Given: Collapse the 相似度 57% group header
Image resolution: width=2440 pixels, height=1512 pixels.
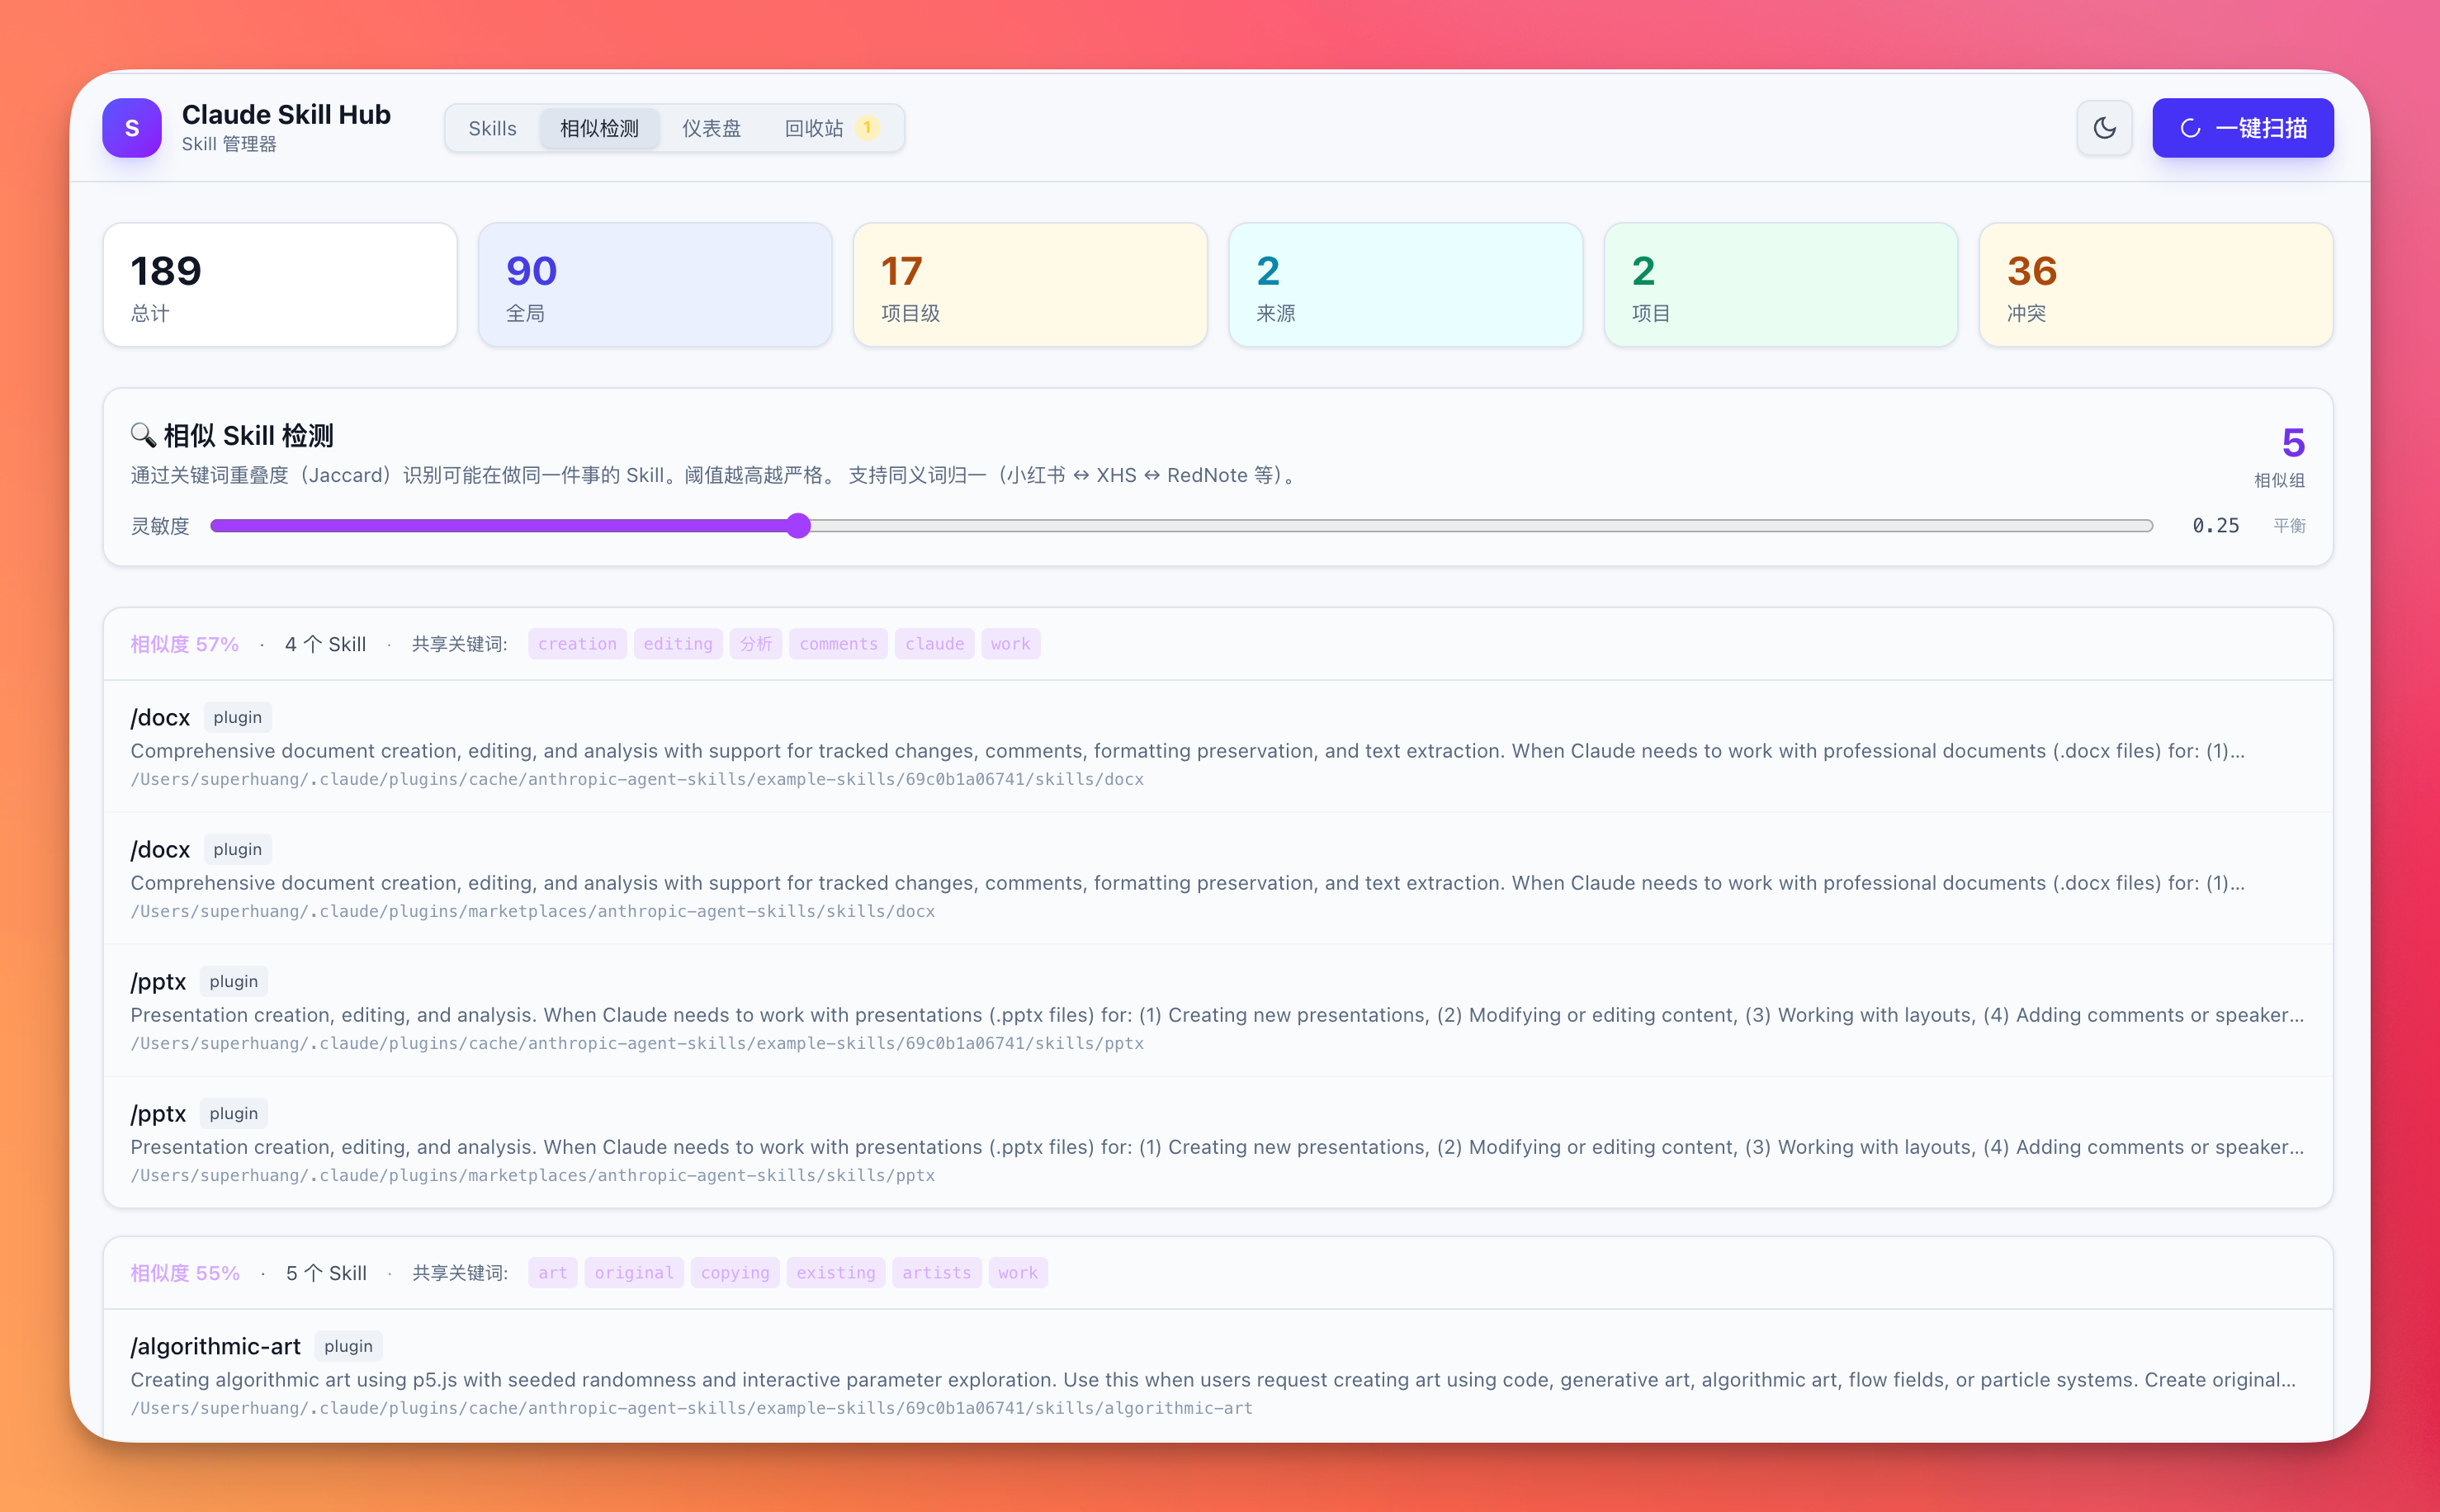Looking at the screenshot, I should coord(184,644).
